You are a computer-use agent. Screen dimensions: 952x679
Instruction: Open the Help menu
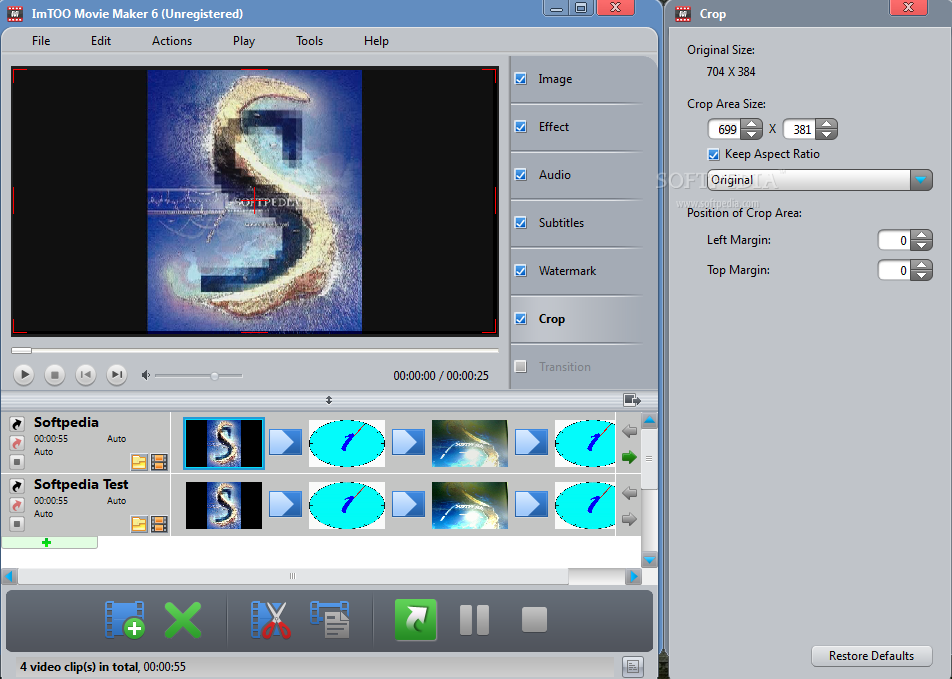(x=376, y=41)
